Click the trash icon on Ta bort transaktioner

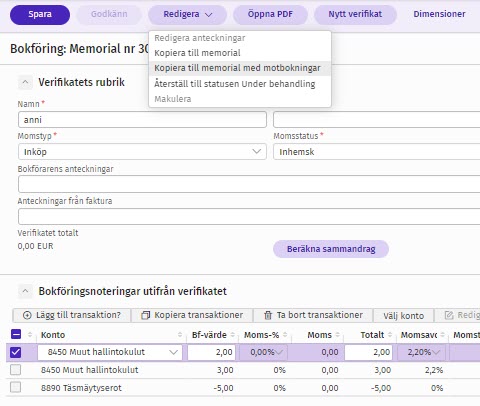click(x=268, y=315)
